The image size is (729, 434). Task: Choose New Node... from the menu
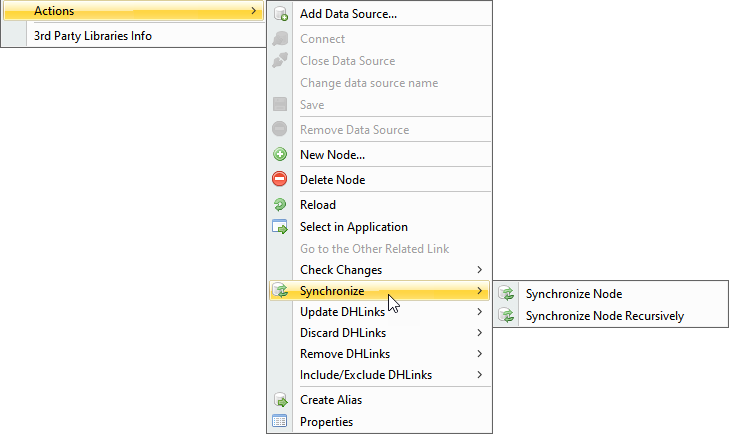[332, 155]
